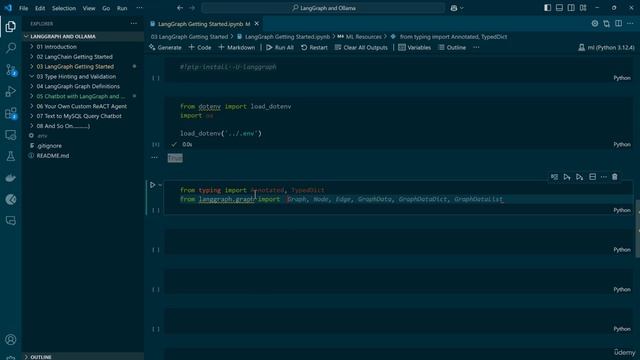640x360 pixels.
Task: Click the Explorer more actions ellipsis
Action: tap(134, 24)
